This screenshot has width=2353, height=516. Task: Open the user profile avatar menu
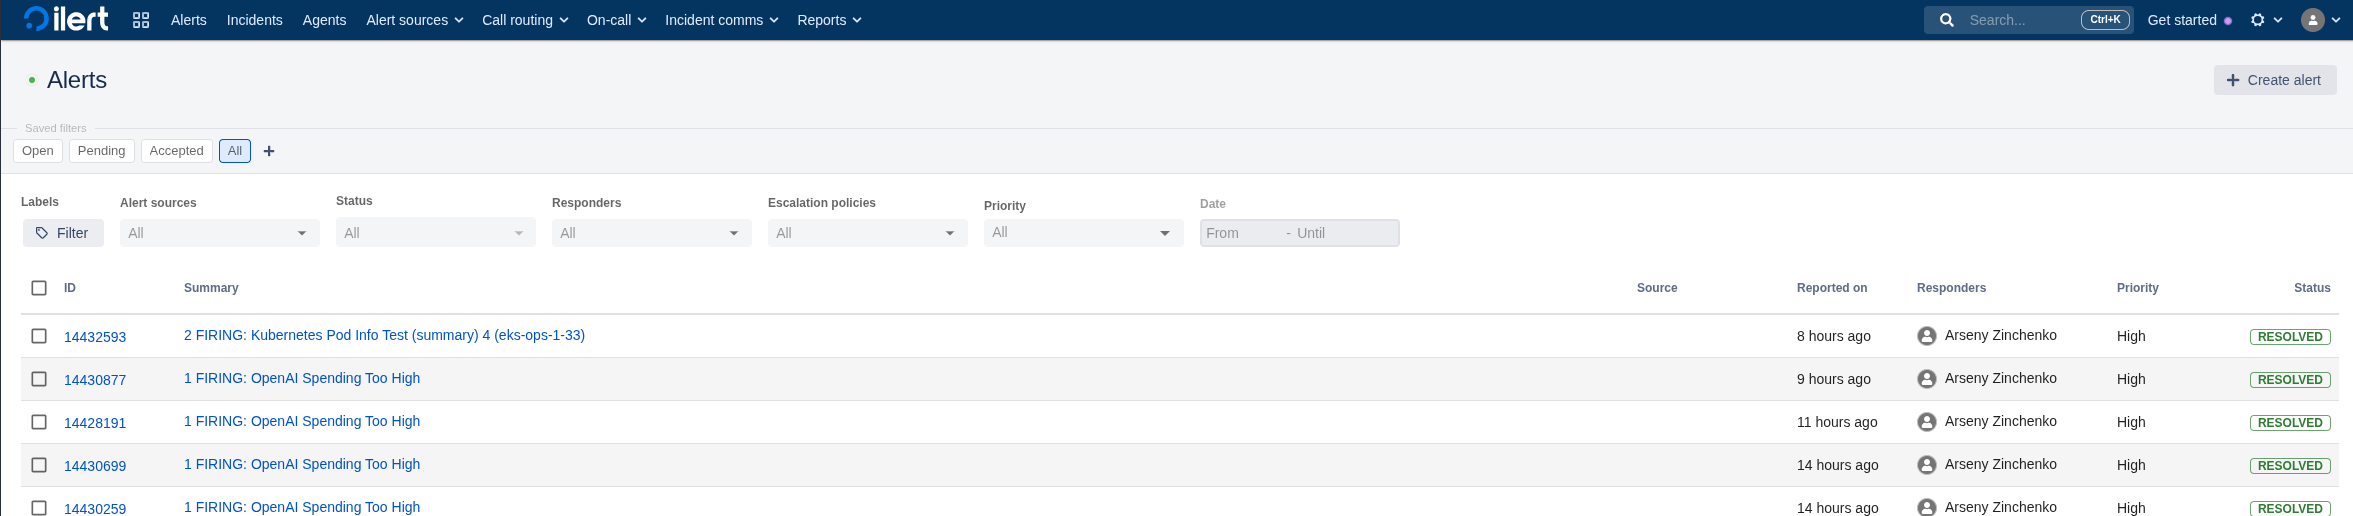[2312, 20]
